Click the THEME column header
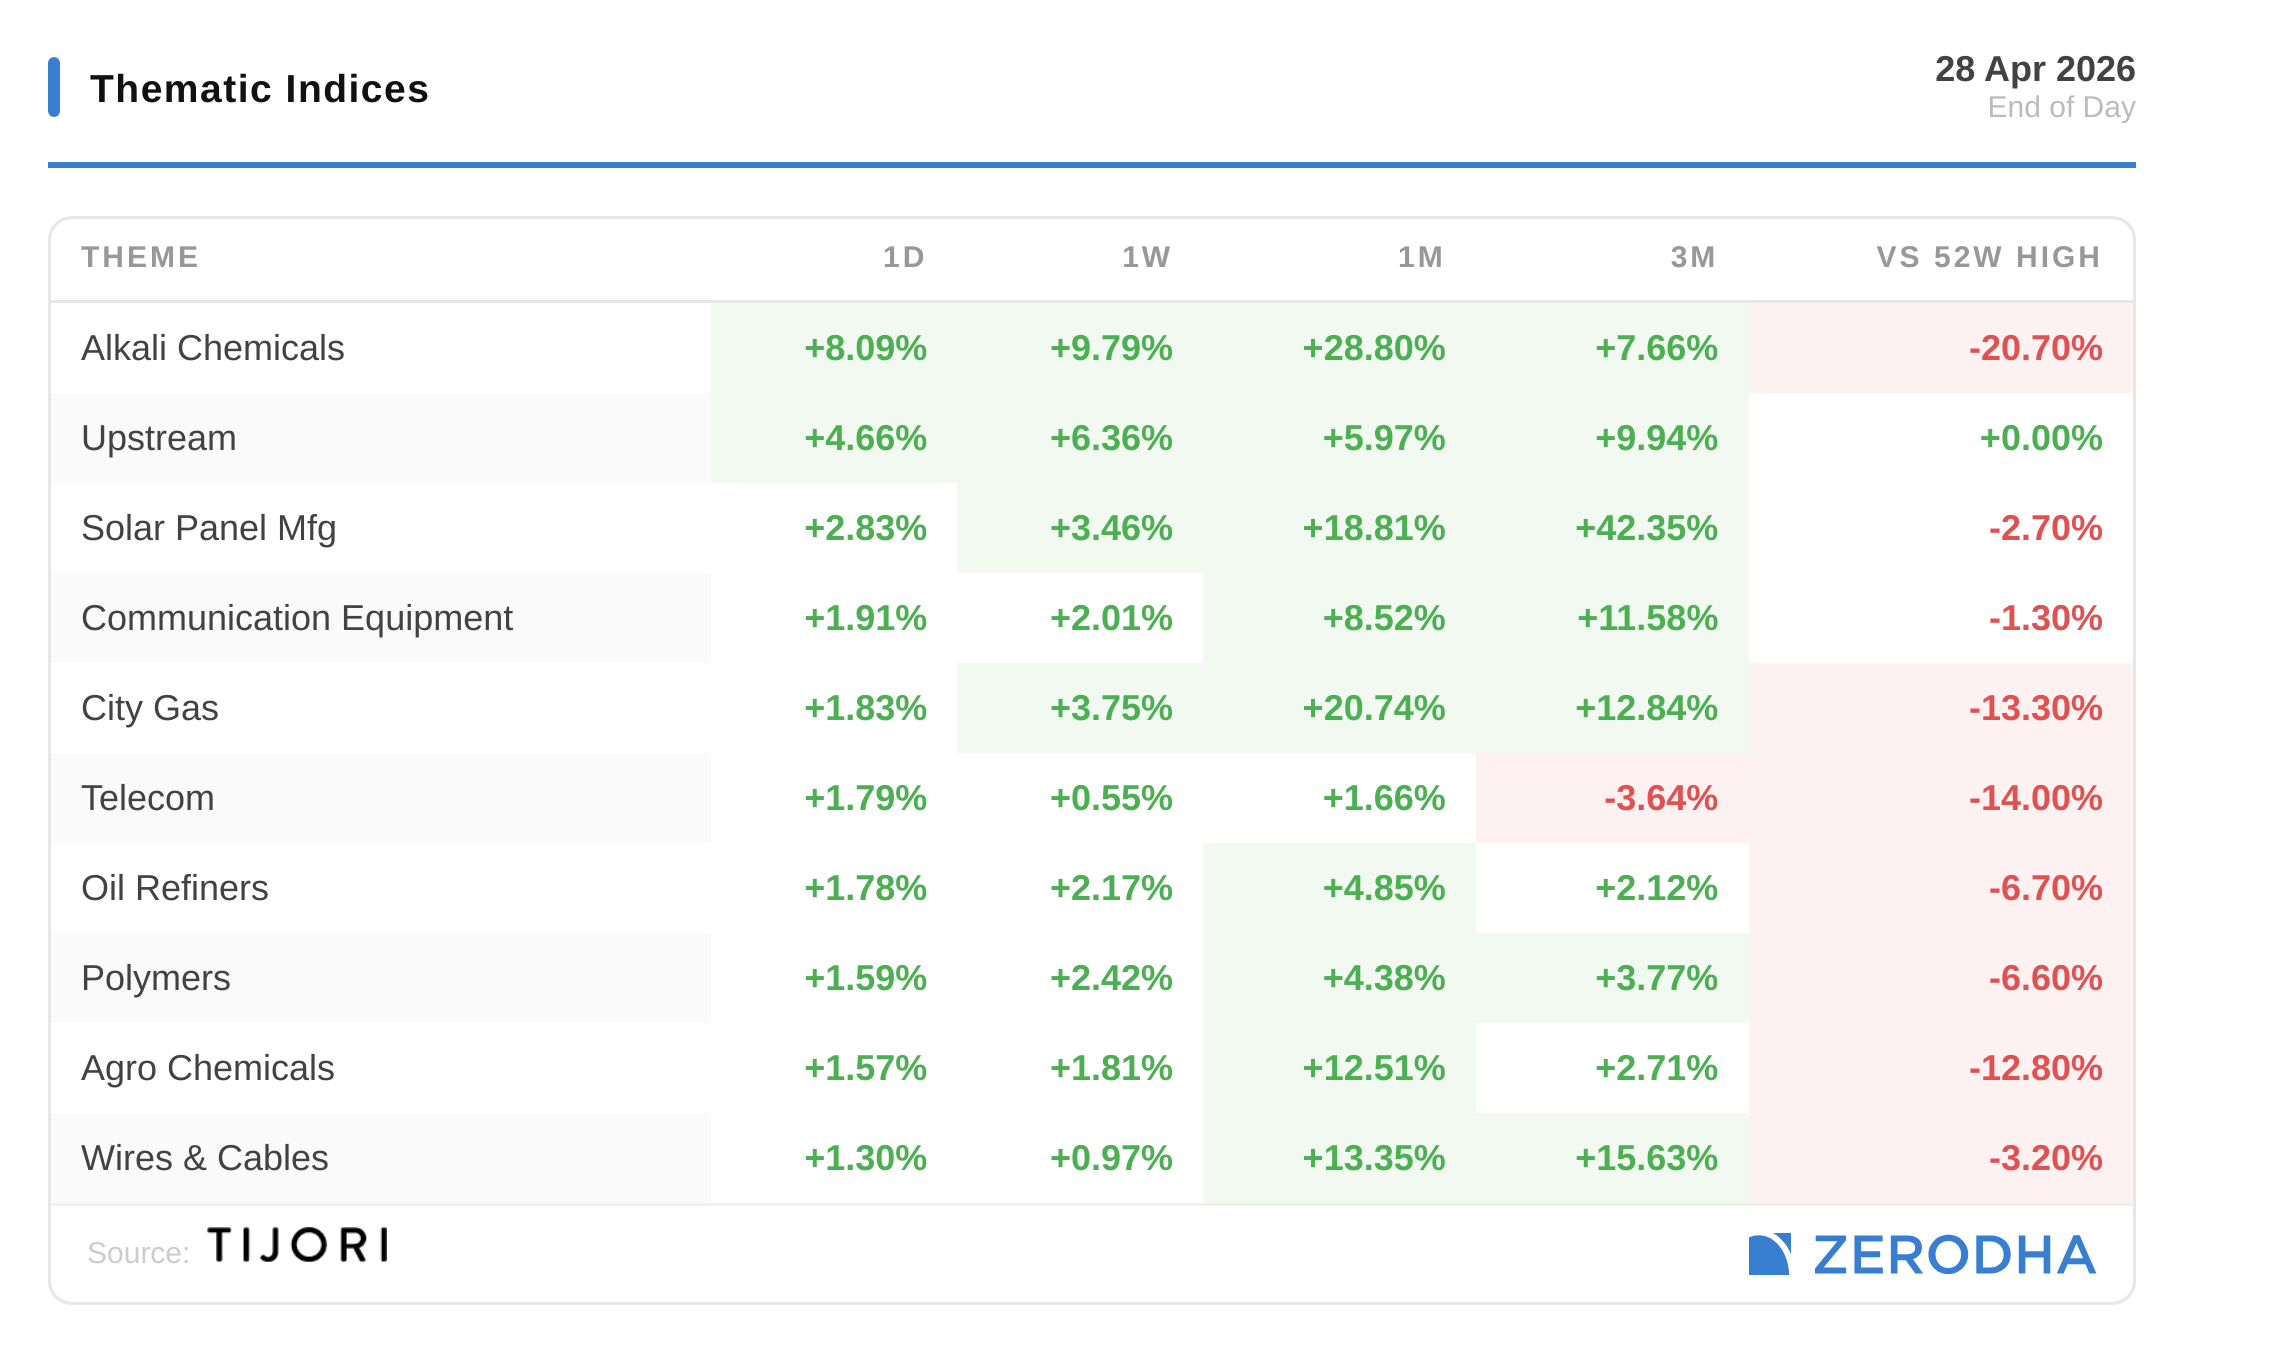2280x1365 pixels. point(140,257)
